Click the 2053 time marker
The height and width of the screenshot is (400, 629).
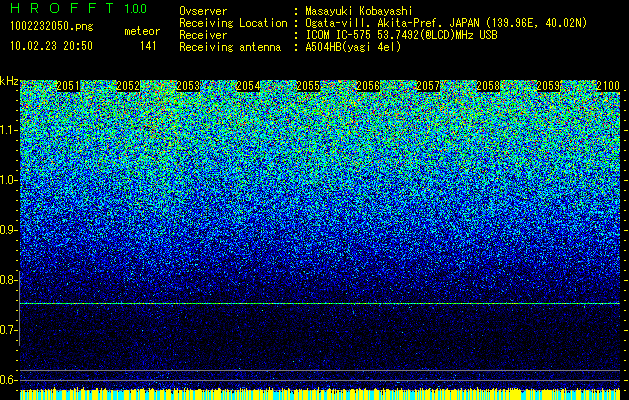tap(188, 86)
